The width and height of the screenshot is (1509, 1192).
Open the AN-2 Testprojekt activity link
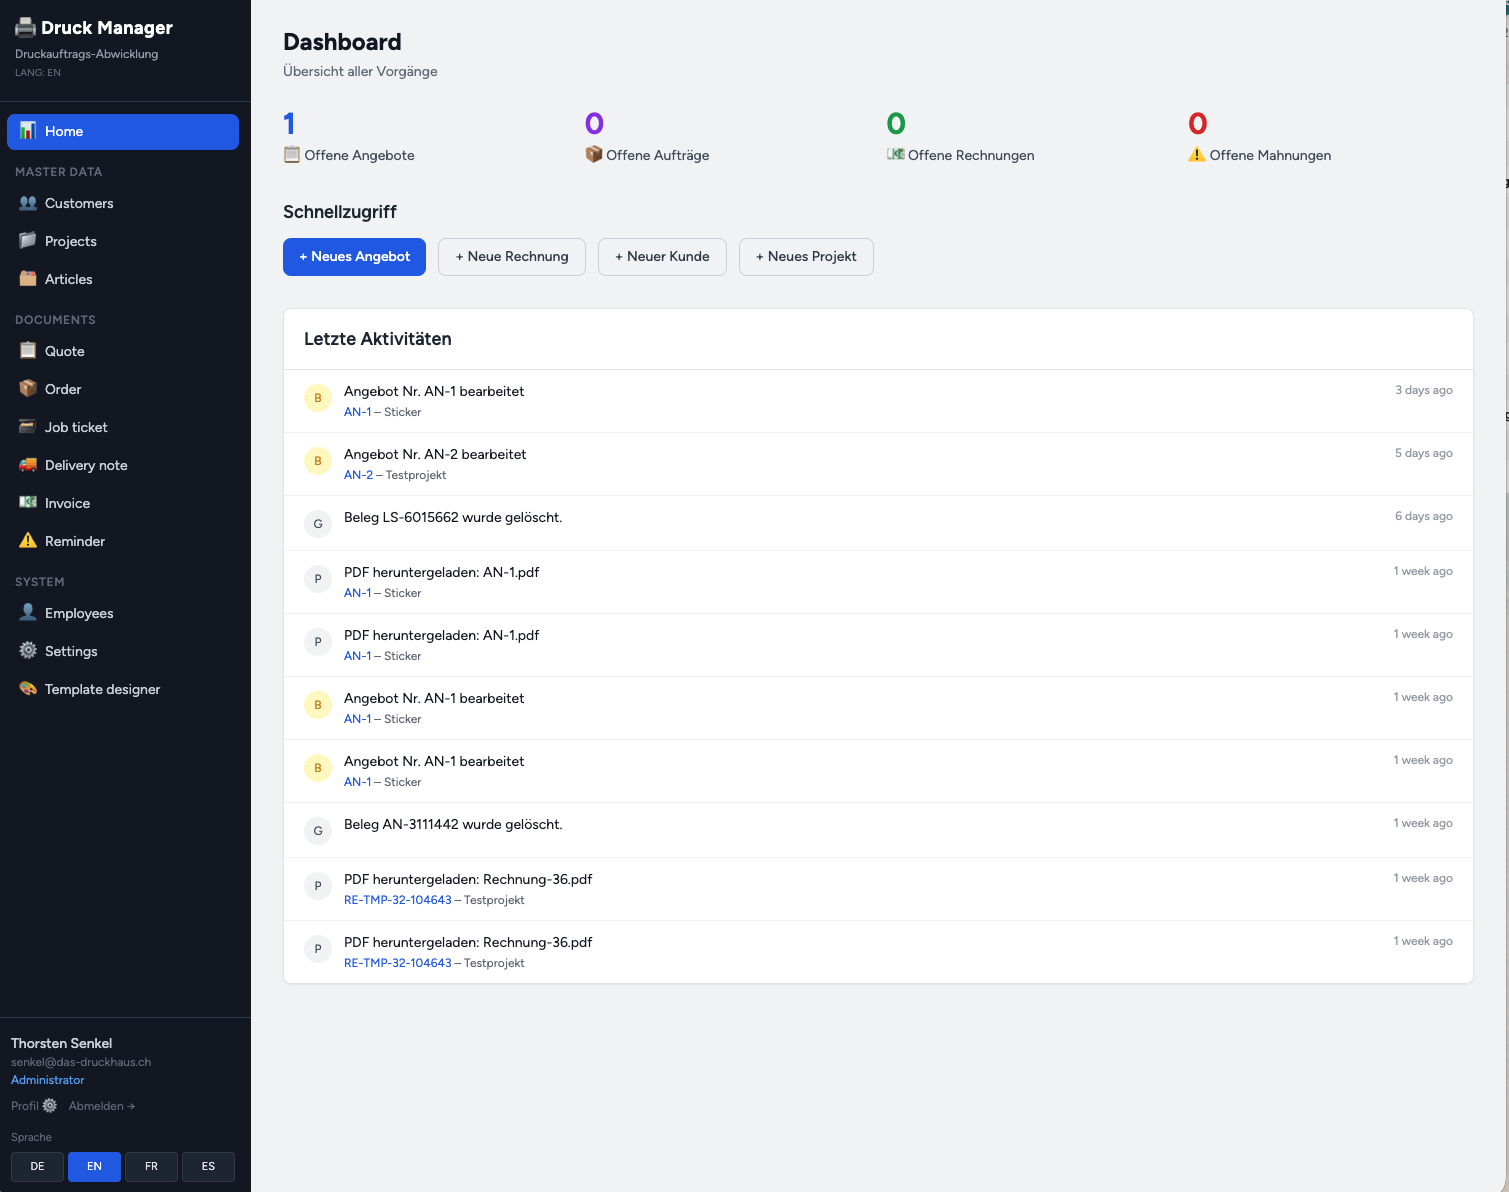358,475
